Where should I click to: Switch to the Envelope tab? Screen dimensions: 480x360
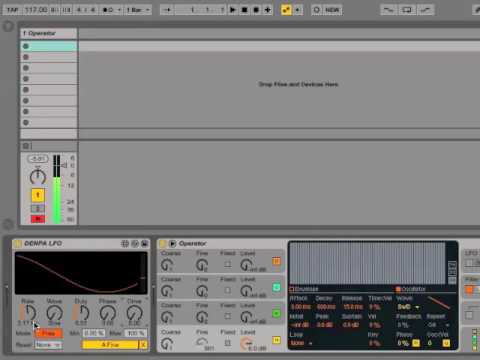pos(304,289)
